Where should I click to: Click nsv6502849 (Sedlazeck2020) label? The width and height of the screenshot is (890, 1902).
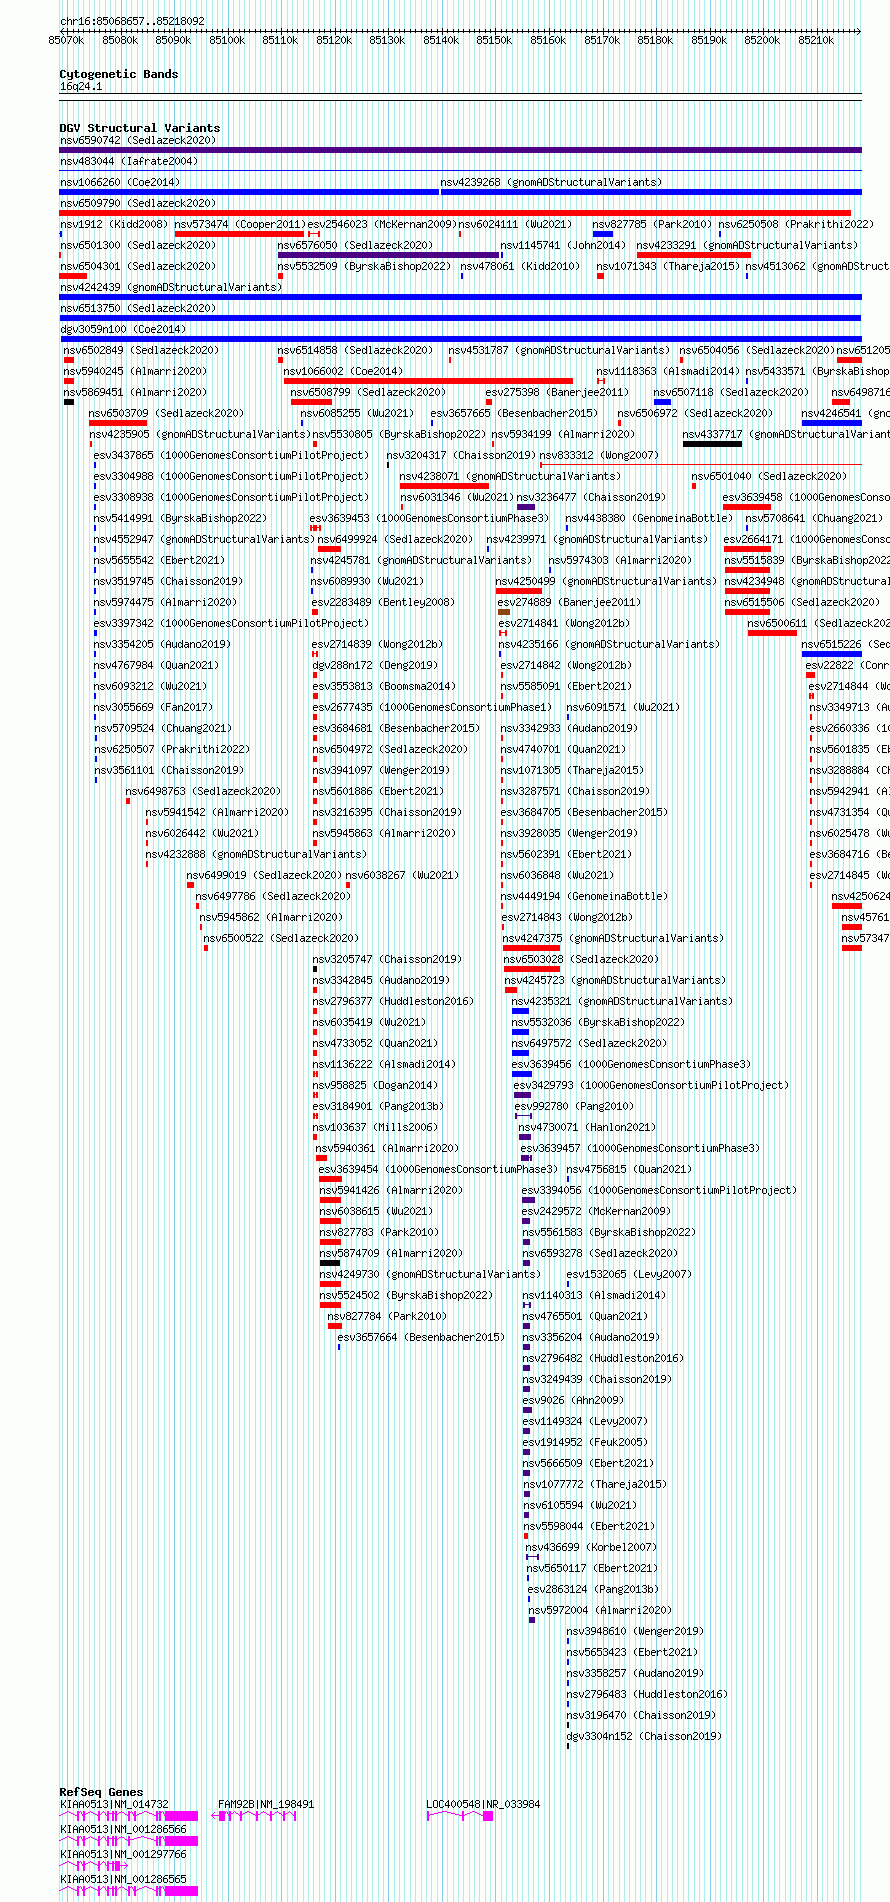(x=141, y=351)
